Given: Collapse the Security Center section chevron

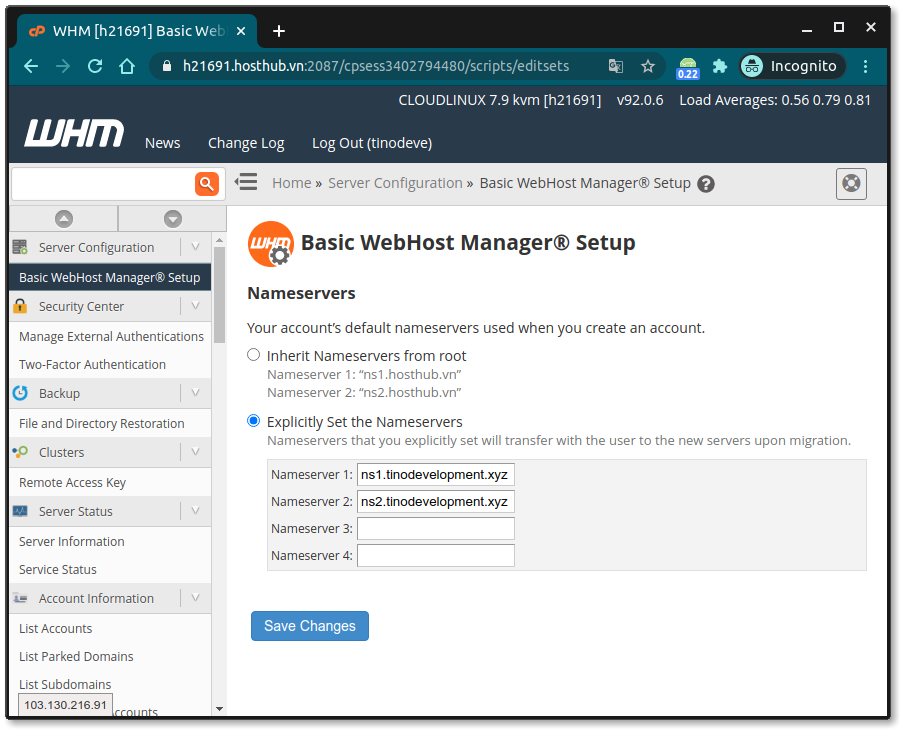Looking at the screenshot, I should tap(195, 305).
